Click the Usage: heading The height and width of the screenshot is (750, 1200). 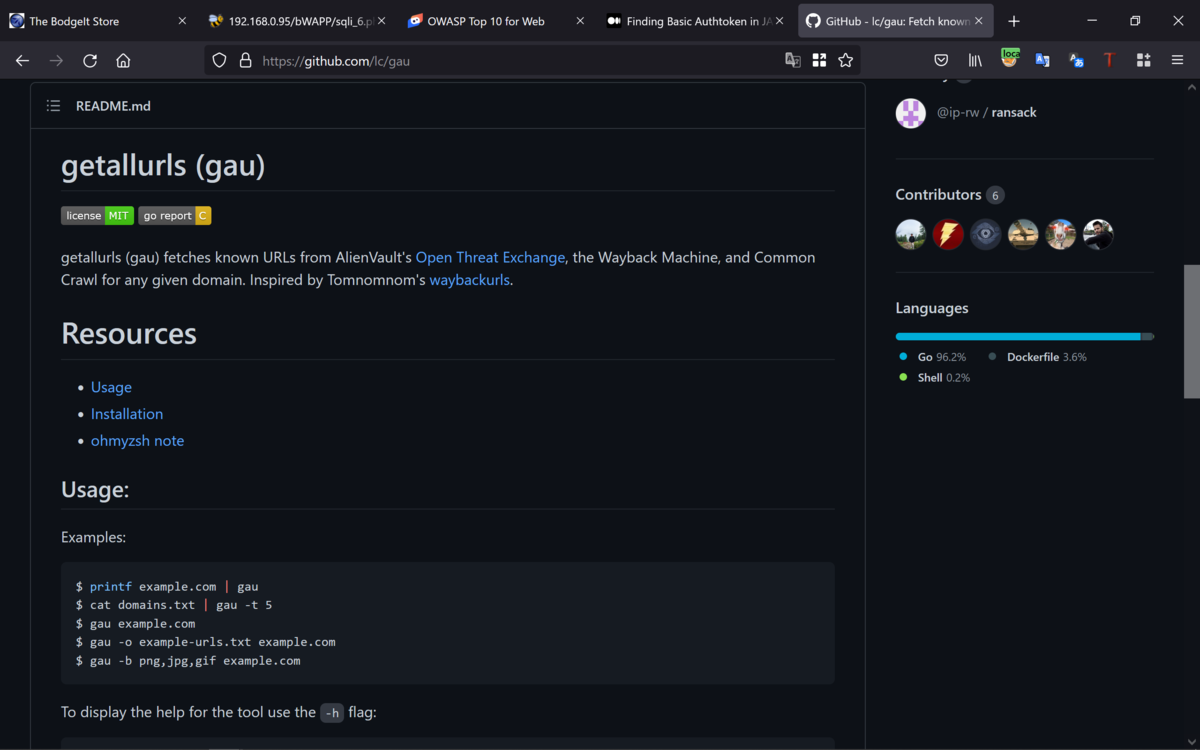[95, 489]
